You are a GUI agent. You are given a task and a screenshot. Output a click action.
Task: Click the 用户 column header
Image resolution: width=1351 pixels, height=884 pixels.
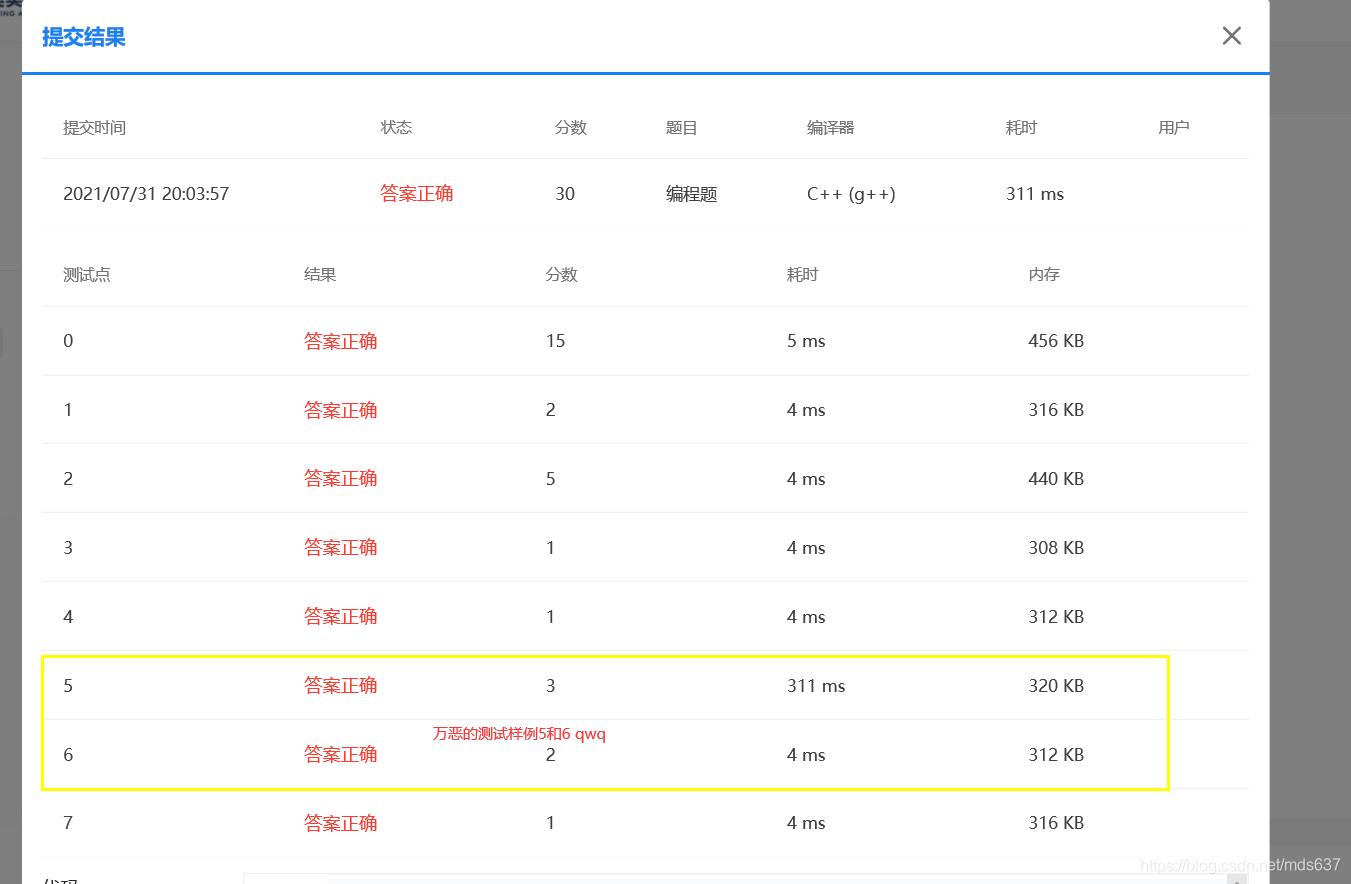click(1173, 127)
